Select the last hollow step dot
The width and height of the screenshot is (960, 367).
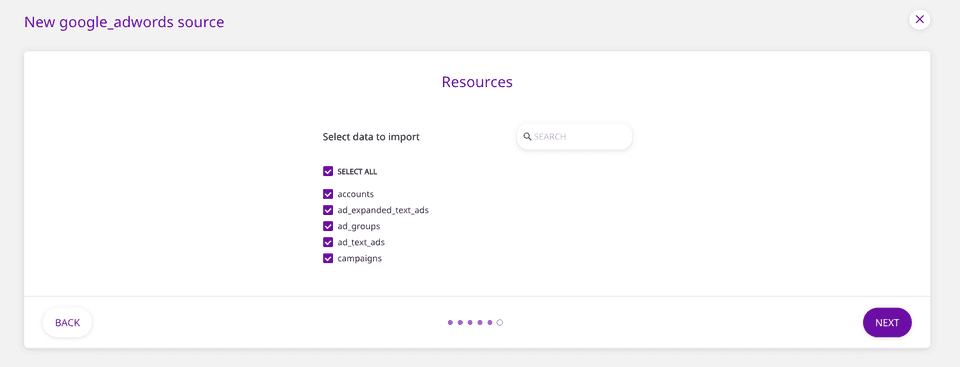coord(500,322)
